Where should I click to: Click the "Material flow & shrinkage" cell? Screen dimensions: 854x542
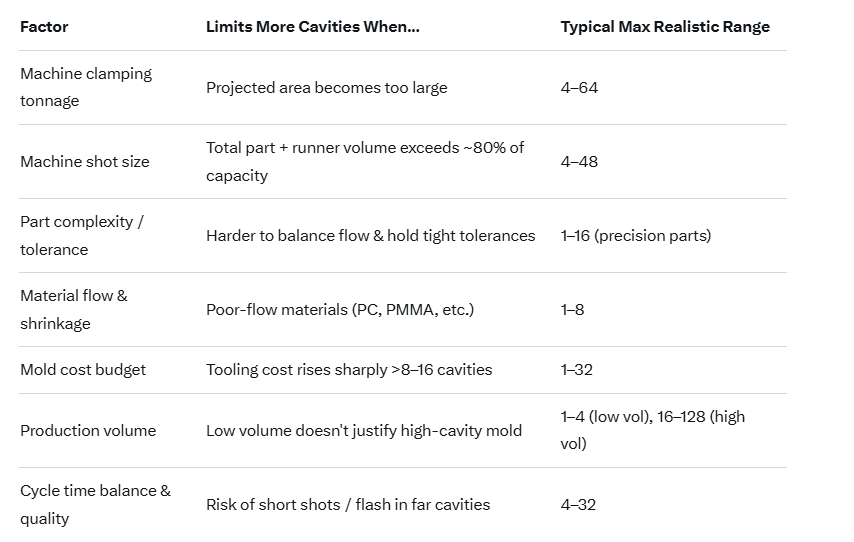pyautogui.click(x=74, y=309)
